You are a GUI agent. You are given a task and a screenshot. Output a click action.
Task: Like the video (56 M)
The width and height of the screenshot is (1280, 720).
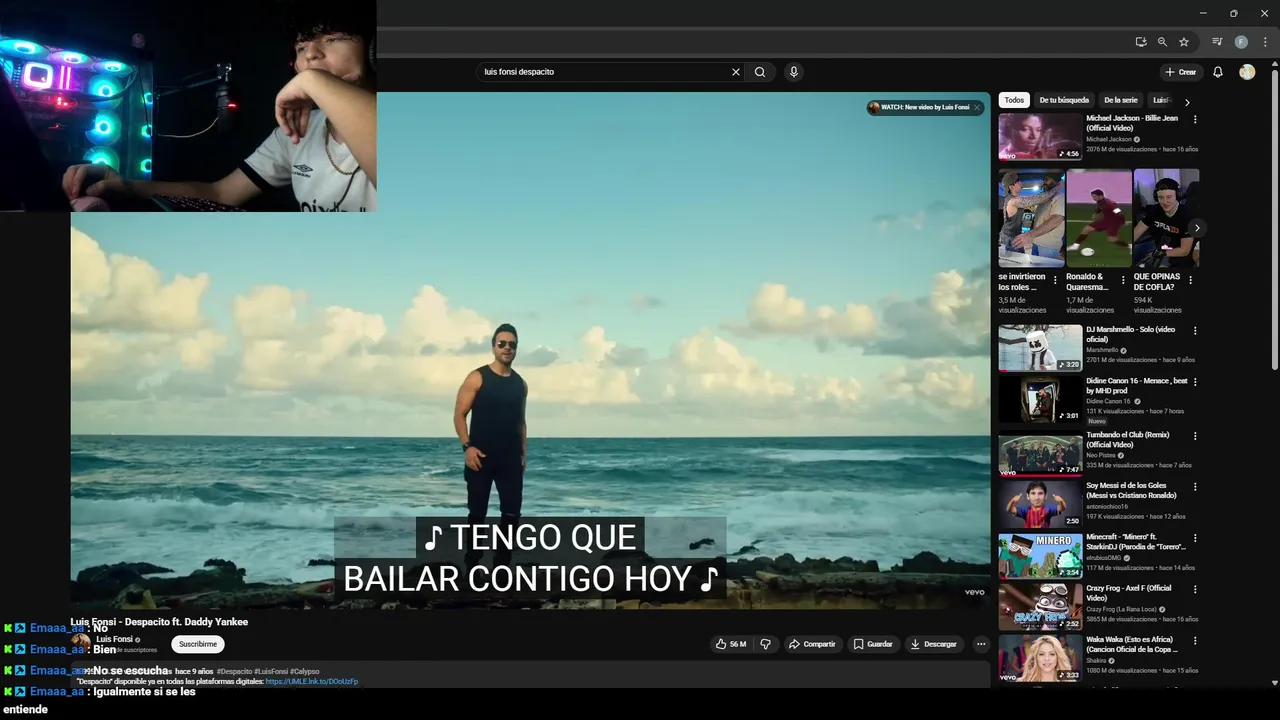[730, 644]
